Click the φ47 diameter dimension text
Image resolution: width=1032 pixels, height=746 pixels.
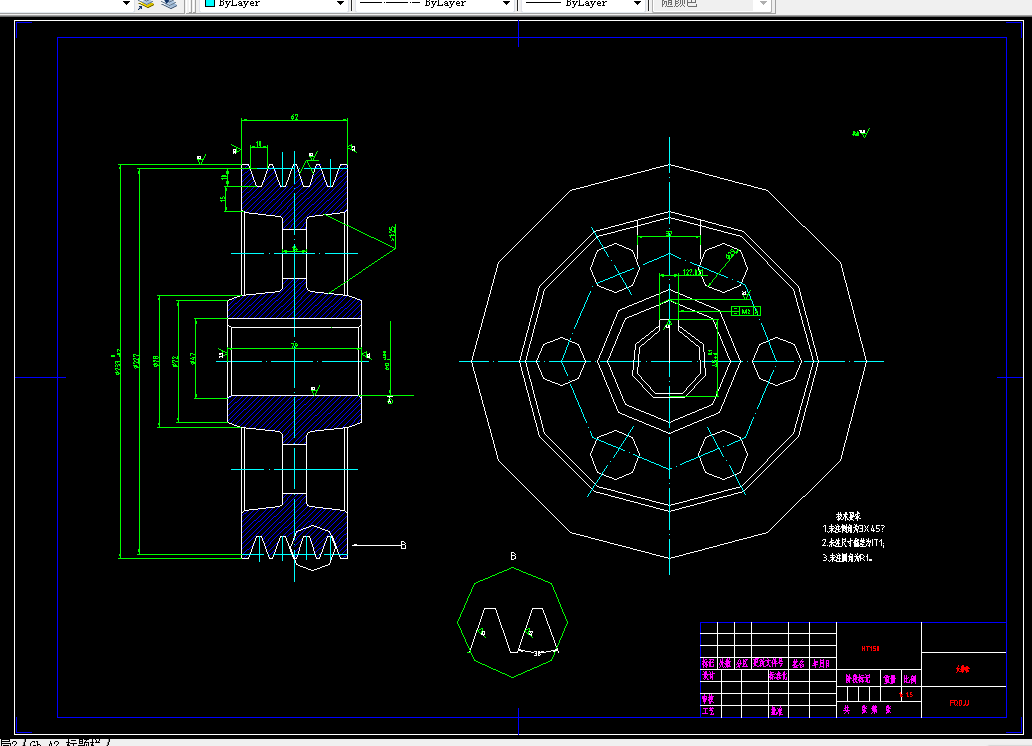(193, 358)
